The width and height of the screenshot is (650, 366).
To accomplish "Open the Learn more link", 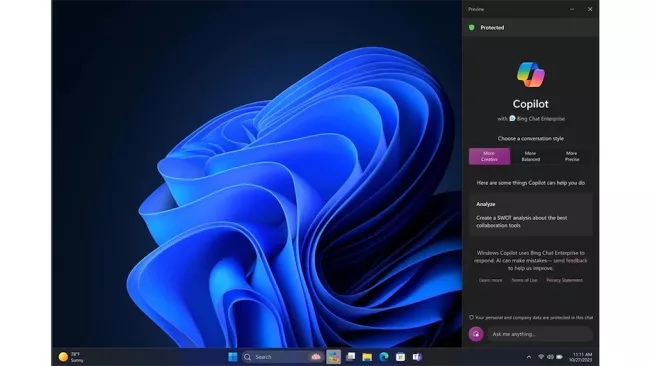I will click(490, 280).
